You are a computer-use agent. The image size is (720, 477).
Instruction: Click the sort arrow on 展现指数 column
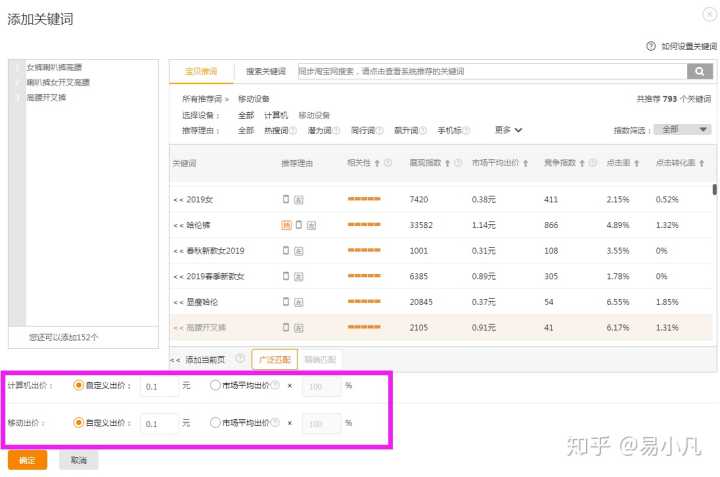coord(445,163)
